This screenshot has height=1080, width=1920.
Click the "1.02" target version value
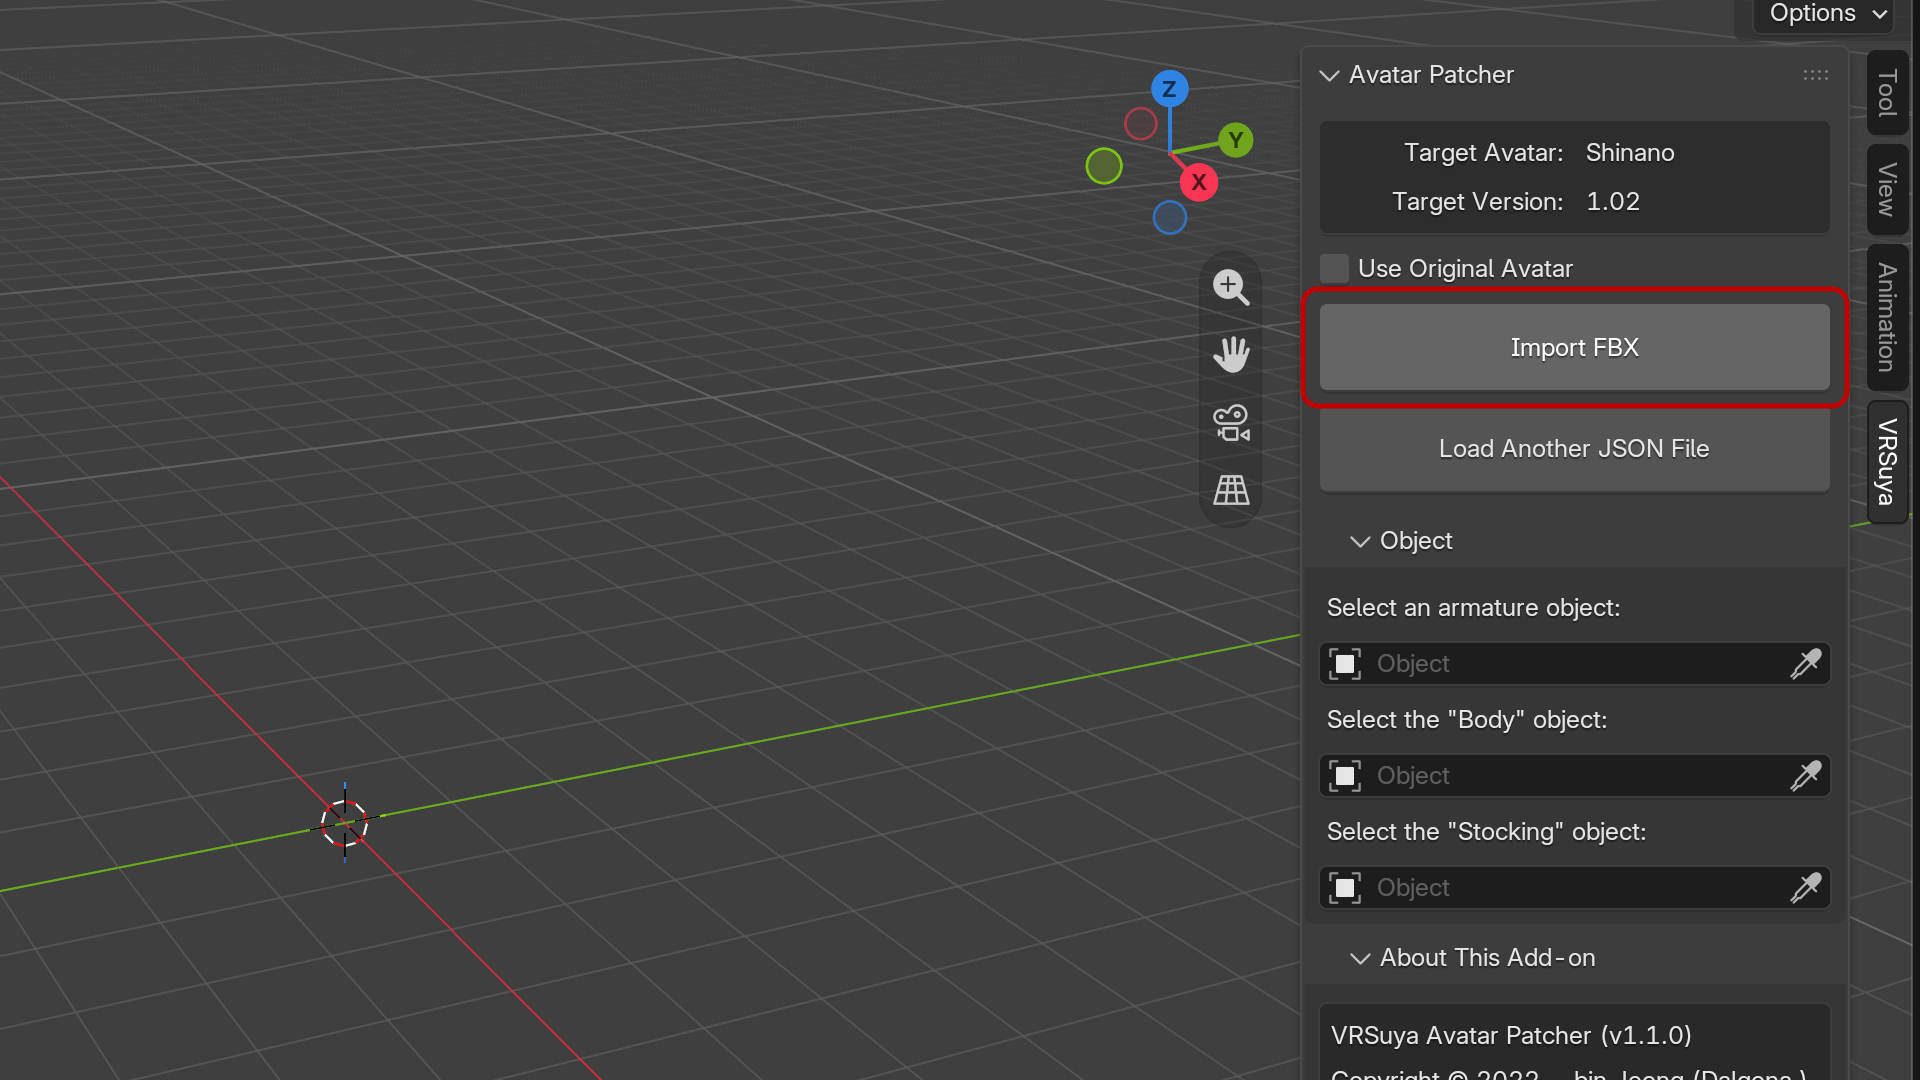1613,202
